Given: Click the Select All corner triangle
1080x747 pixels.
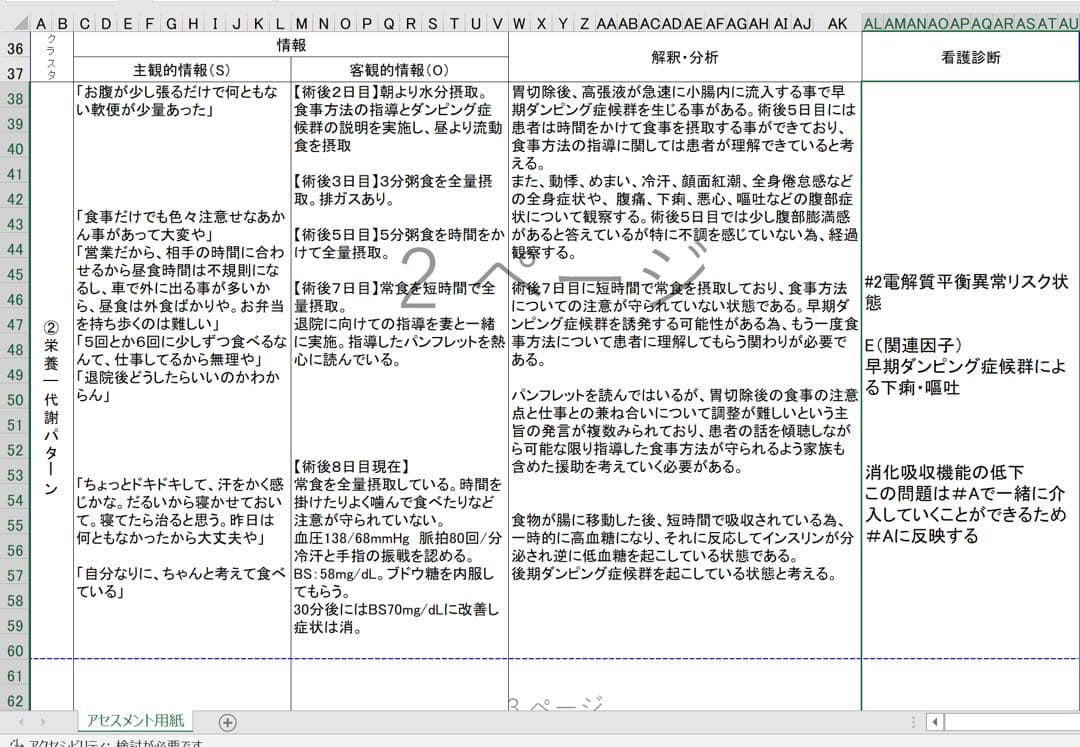Looking at the screenshot, I should (x=20, y=24).
